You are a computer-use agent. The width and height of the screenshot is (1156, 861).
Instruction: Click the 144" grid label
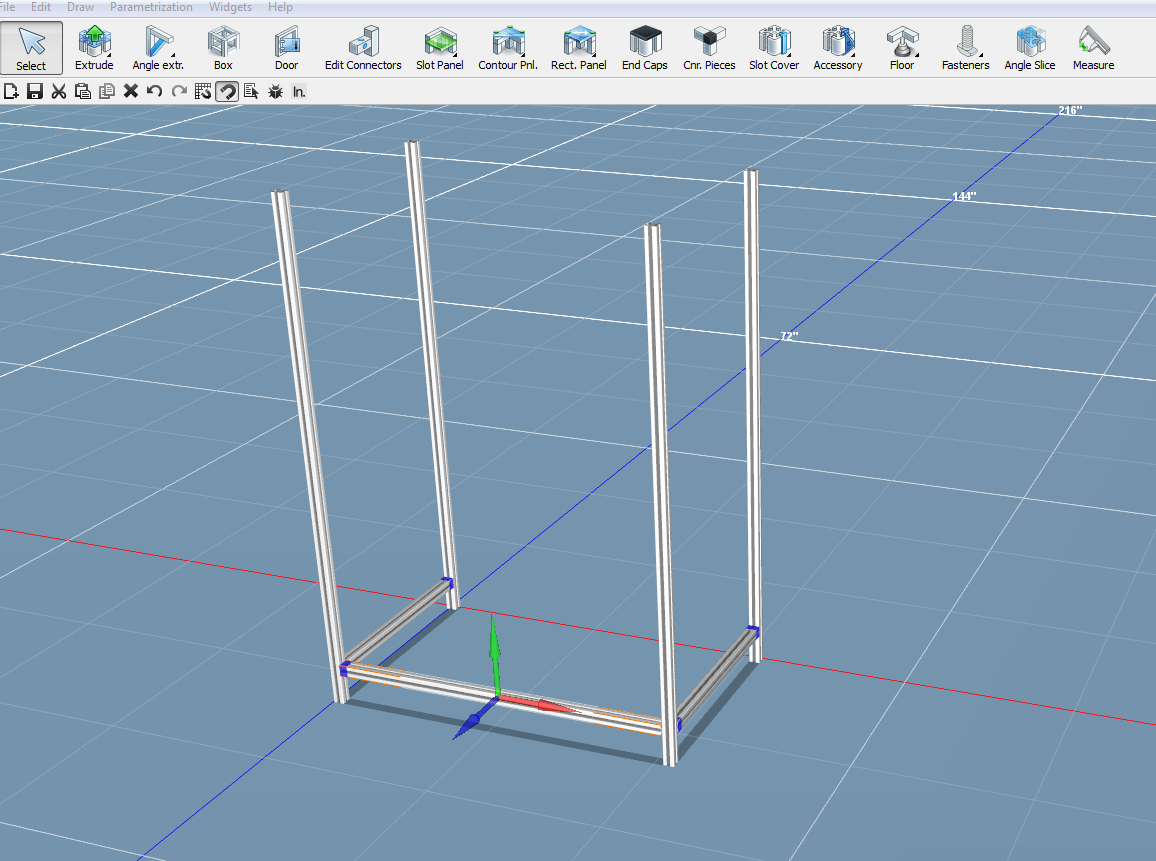point(964,196)
